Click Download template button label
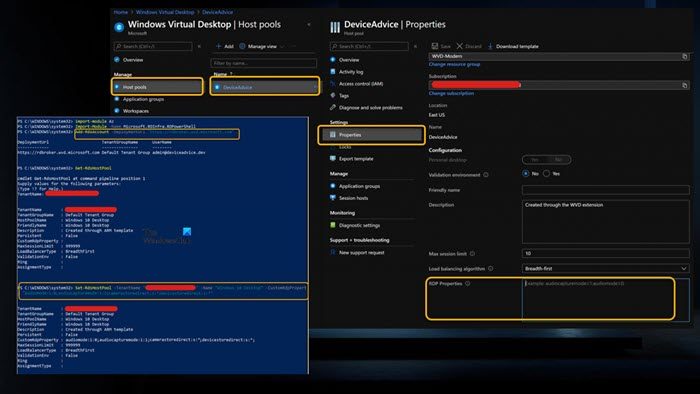700x394 pixels. click(x=517, y=46)
